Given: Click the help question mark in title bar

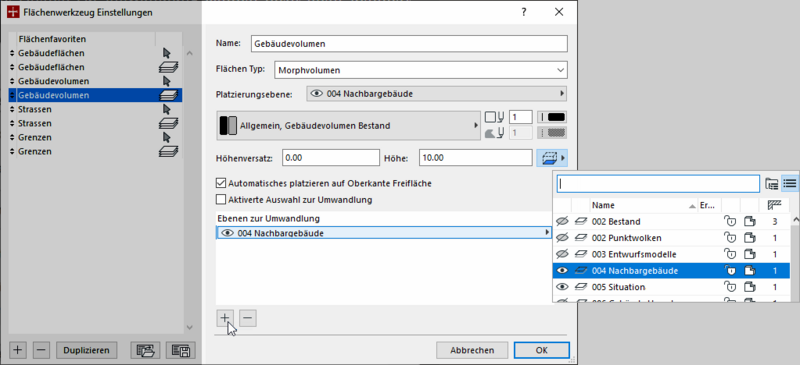Looking at the screenshot, I should (524, 12).
